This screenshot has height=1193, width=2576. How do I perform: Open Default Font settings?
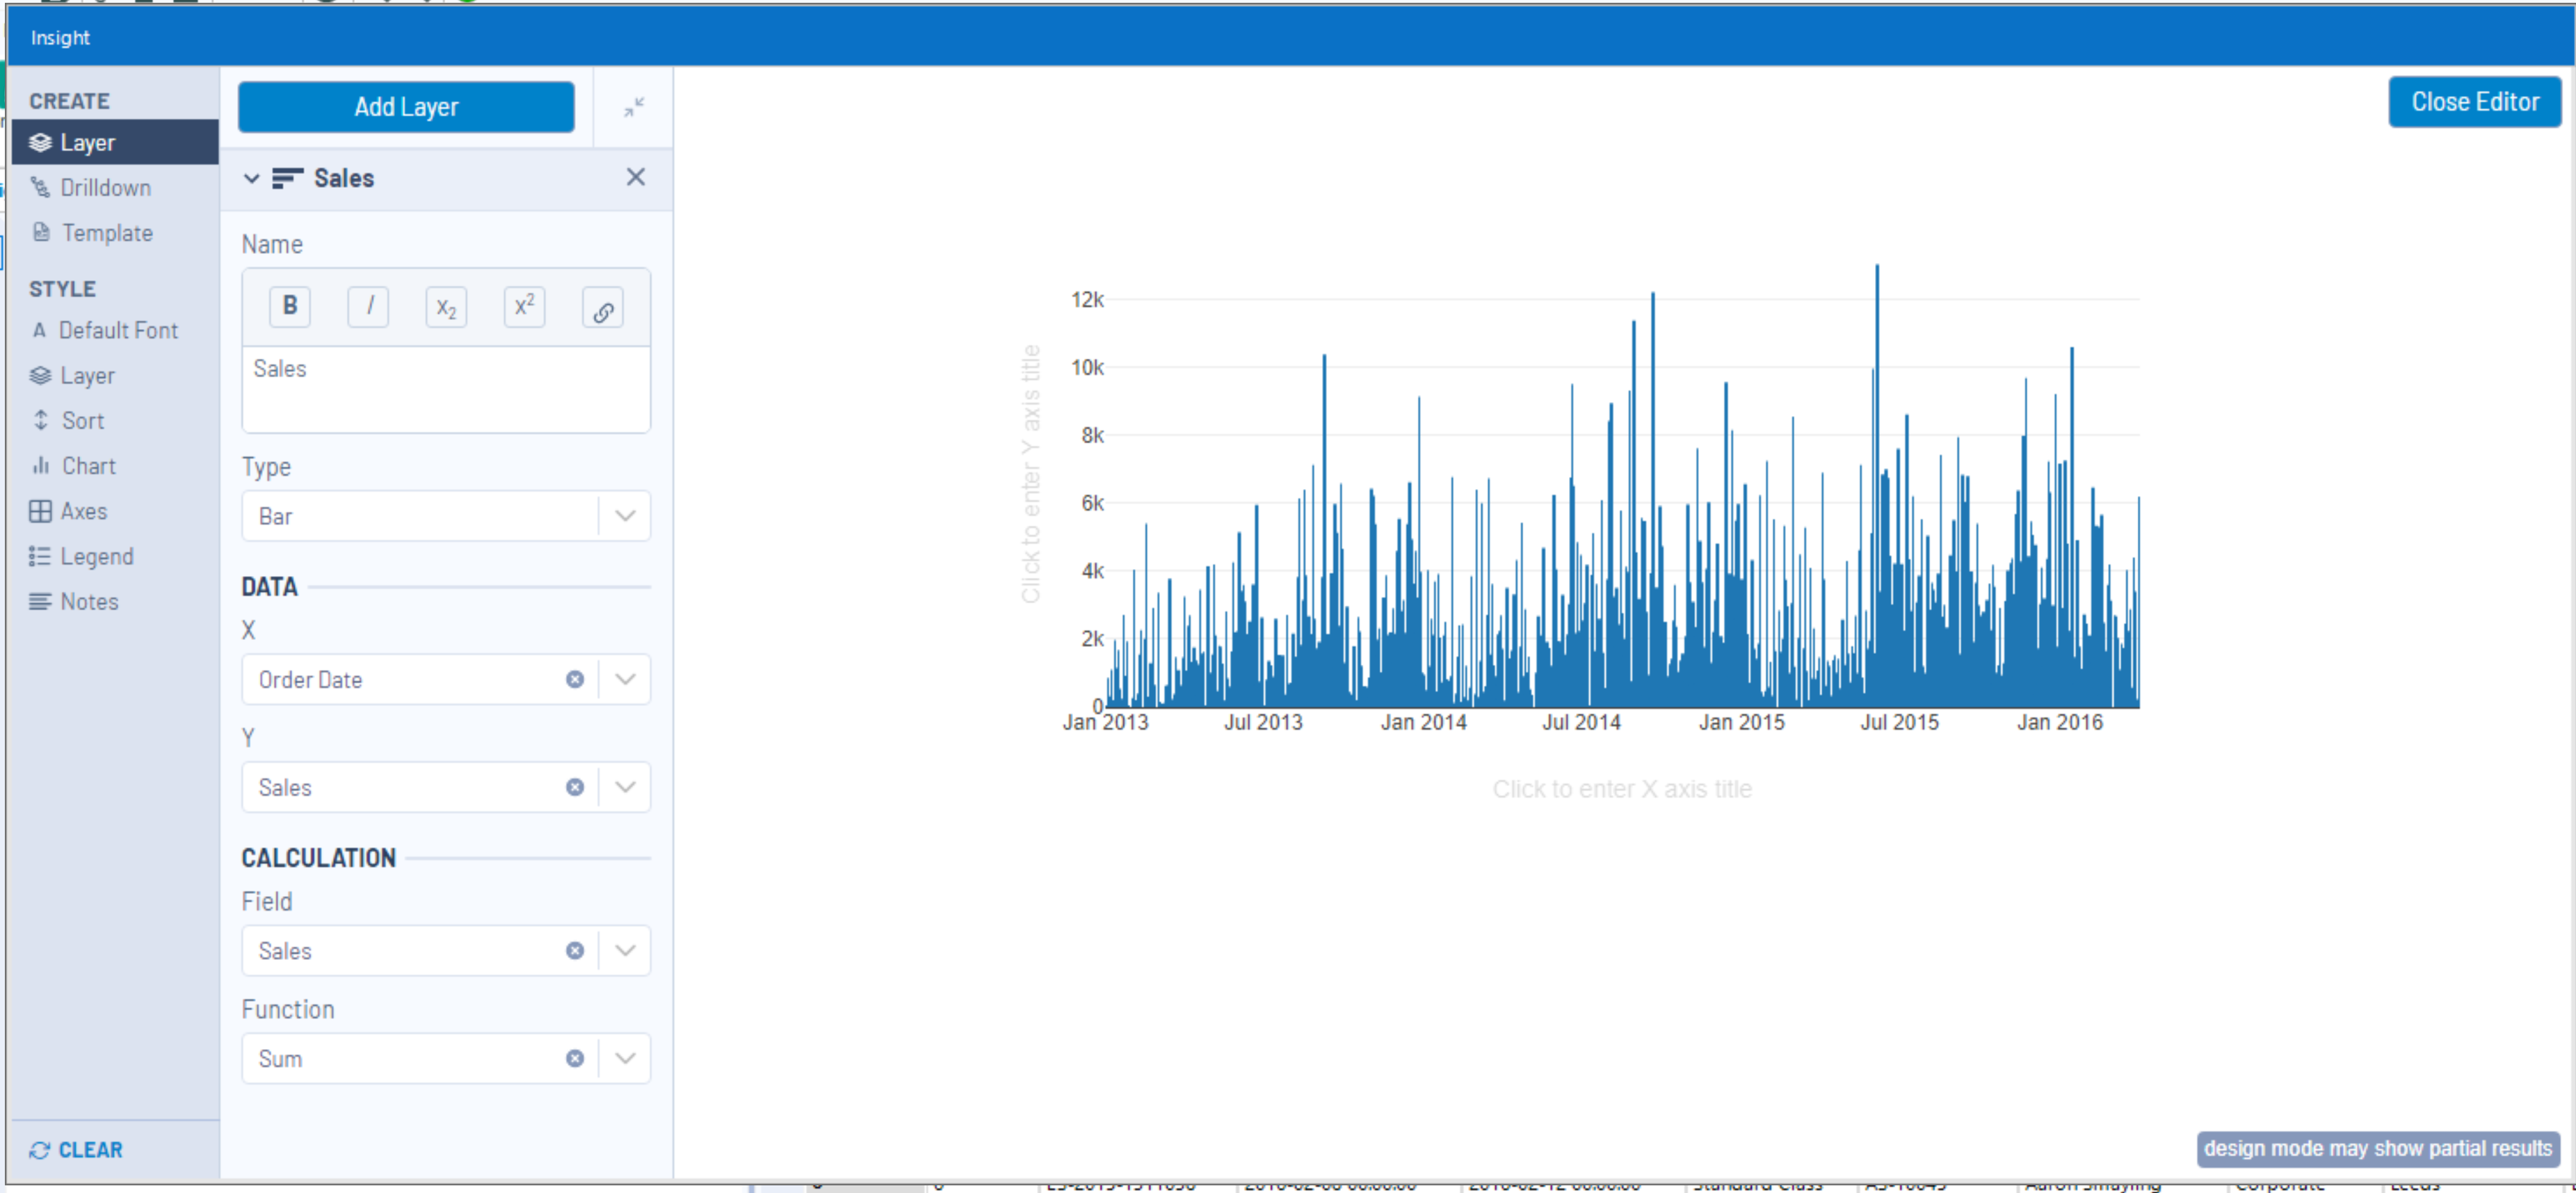119,329
